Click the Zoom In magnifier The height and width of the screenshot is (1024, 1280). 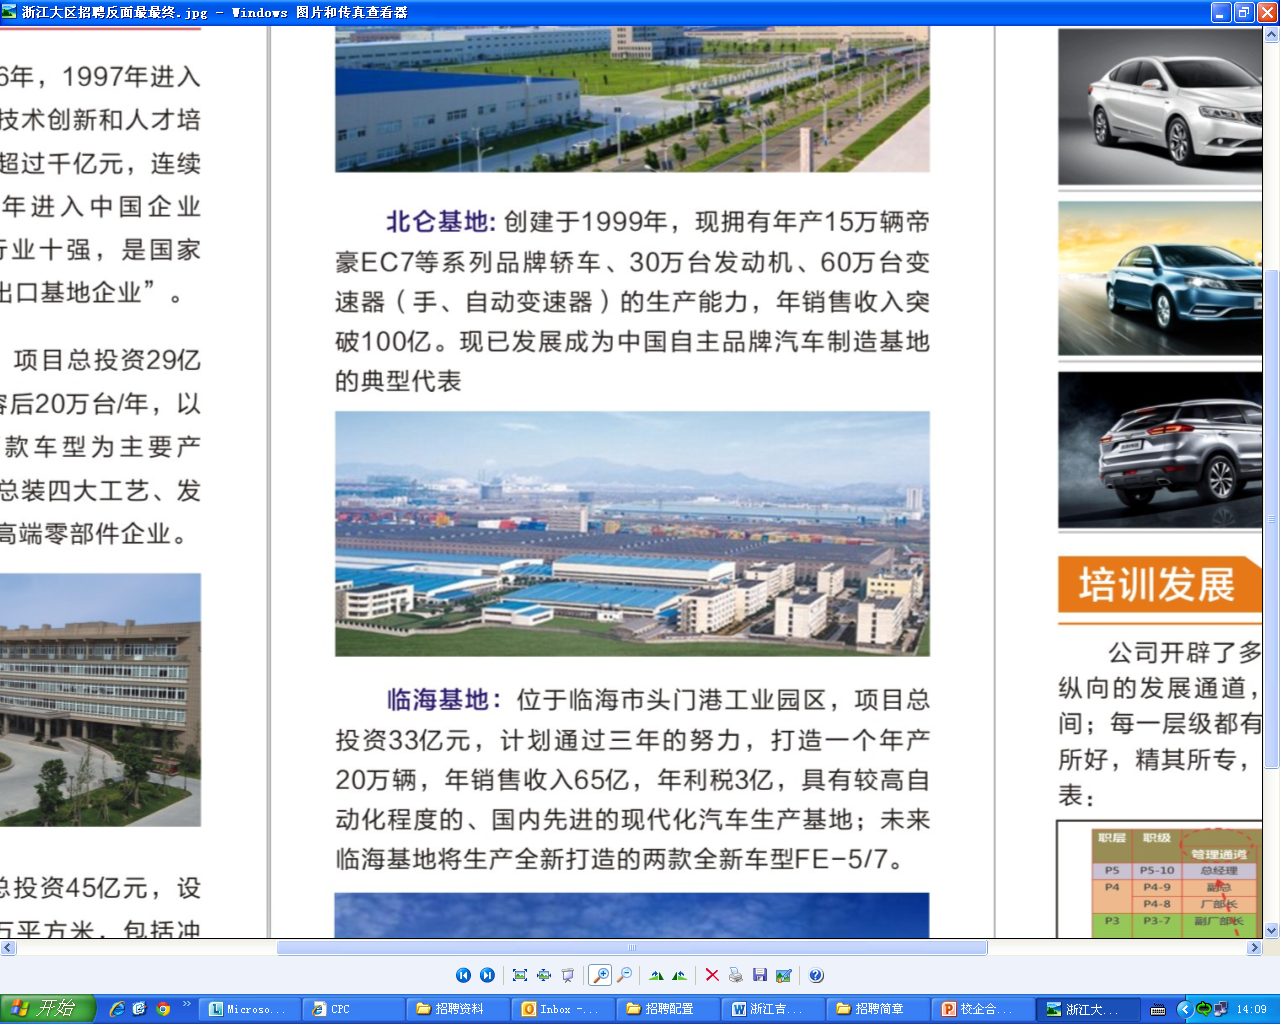[x=600, y=975]
